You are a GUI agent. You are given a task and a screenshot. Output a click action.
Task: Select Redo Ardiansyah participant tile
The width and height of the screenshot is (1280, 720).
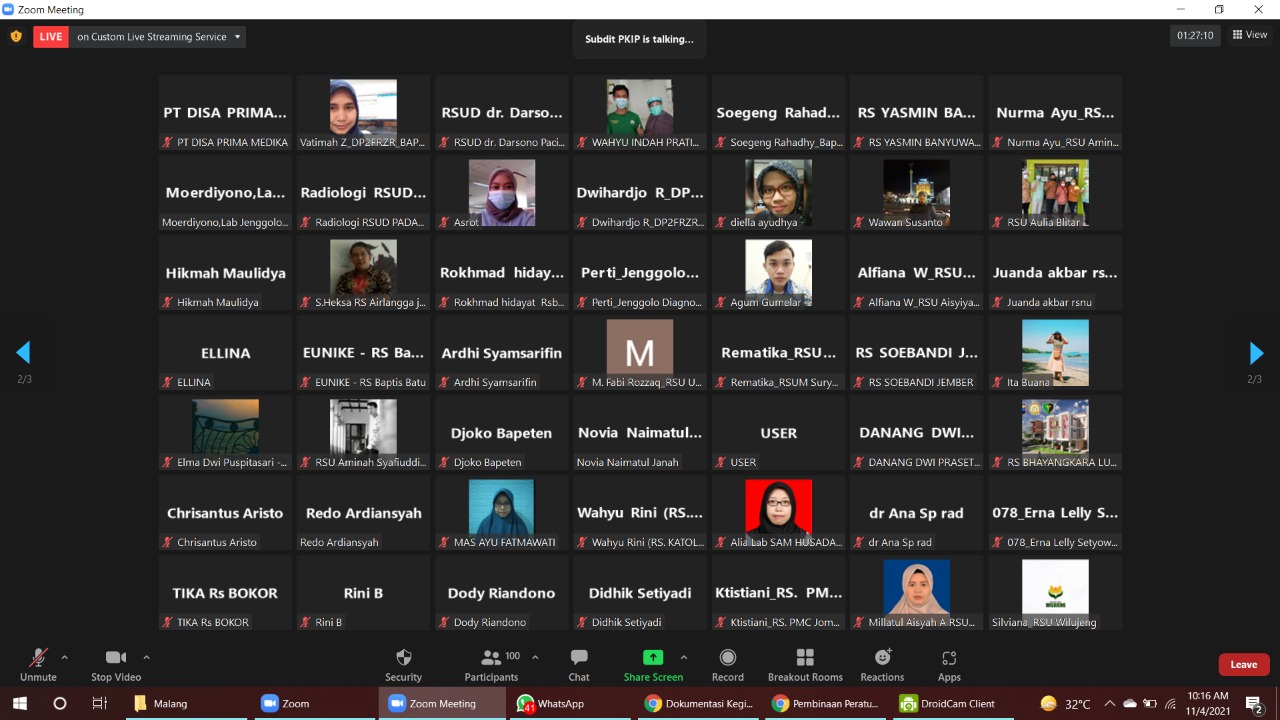363,513
